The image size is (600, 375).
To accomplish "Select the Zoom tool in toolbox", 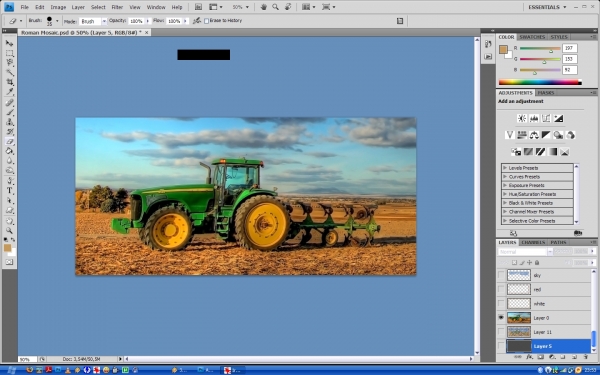I will point(10,230).
